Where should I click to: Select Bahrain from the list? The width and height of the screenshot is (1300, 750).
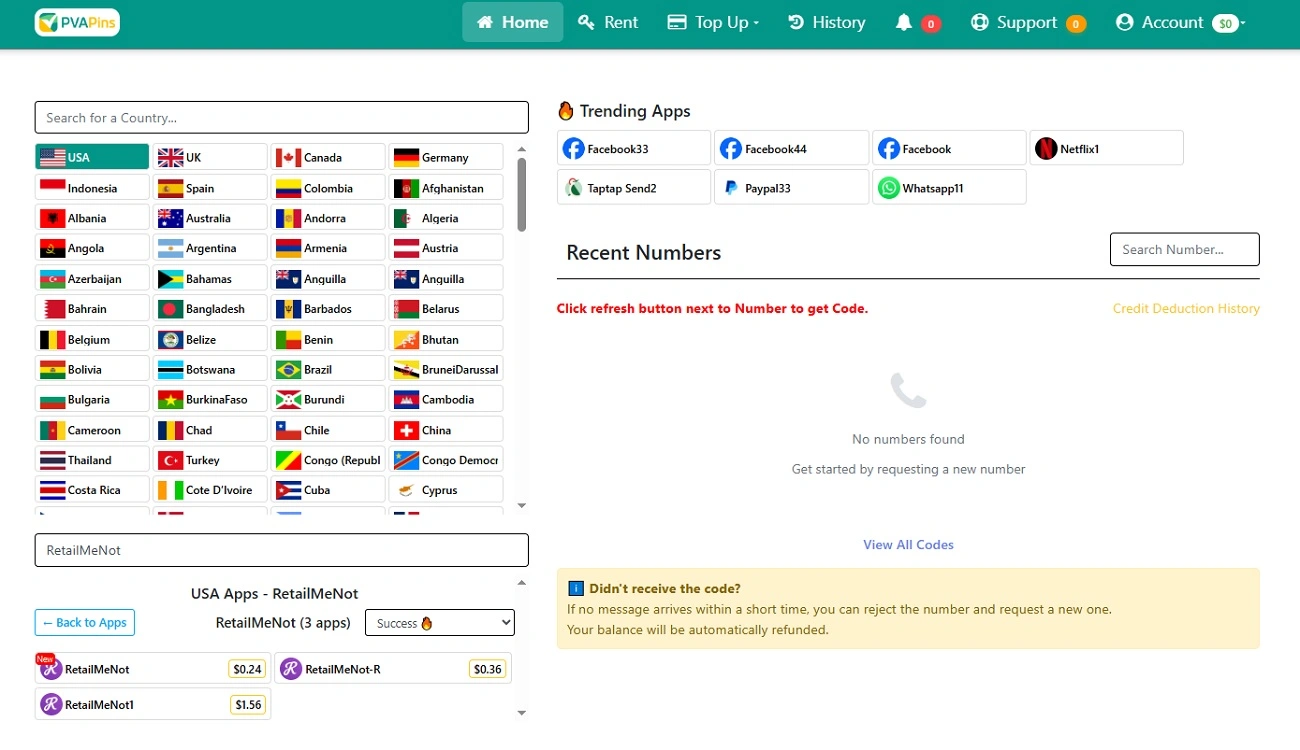[92, 309]
